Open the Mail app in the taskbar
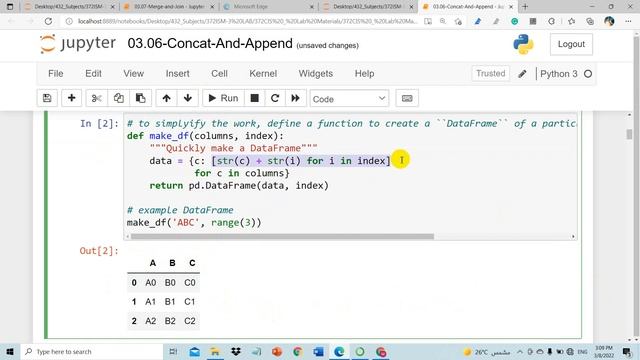The width and height of the screenshot is (640, 360). pos(194,351)
